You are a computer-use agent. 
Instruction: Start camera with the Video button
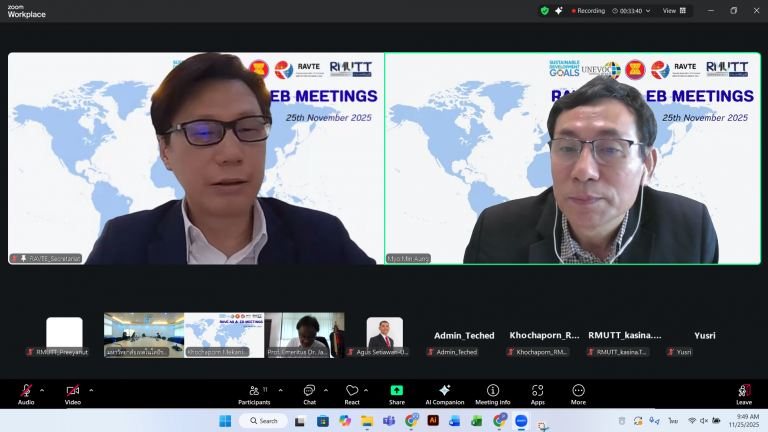click(x=72, y=392)
